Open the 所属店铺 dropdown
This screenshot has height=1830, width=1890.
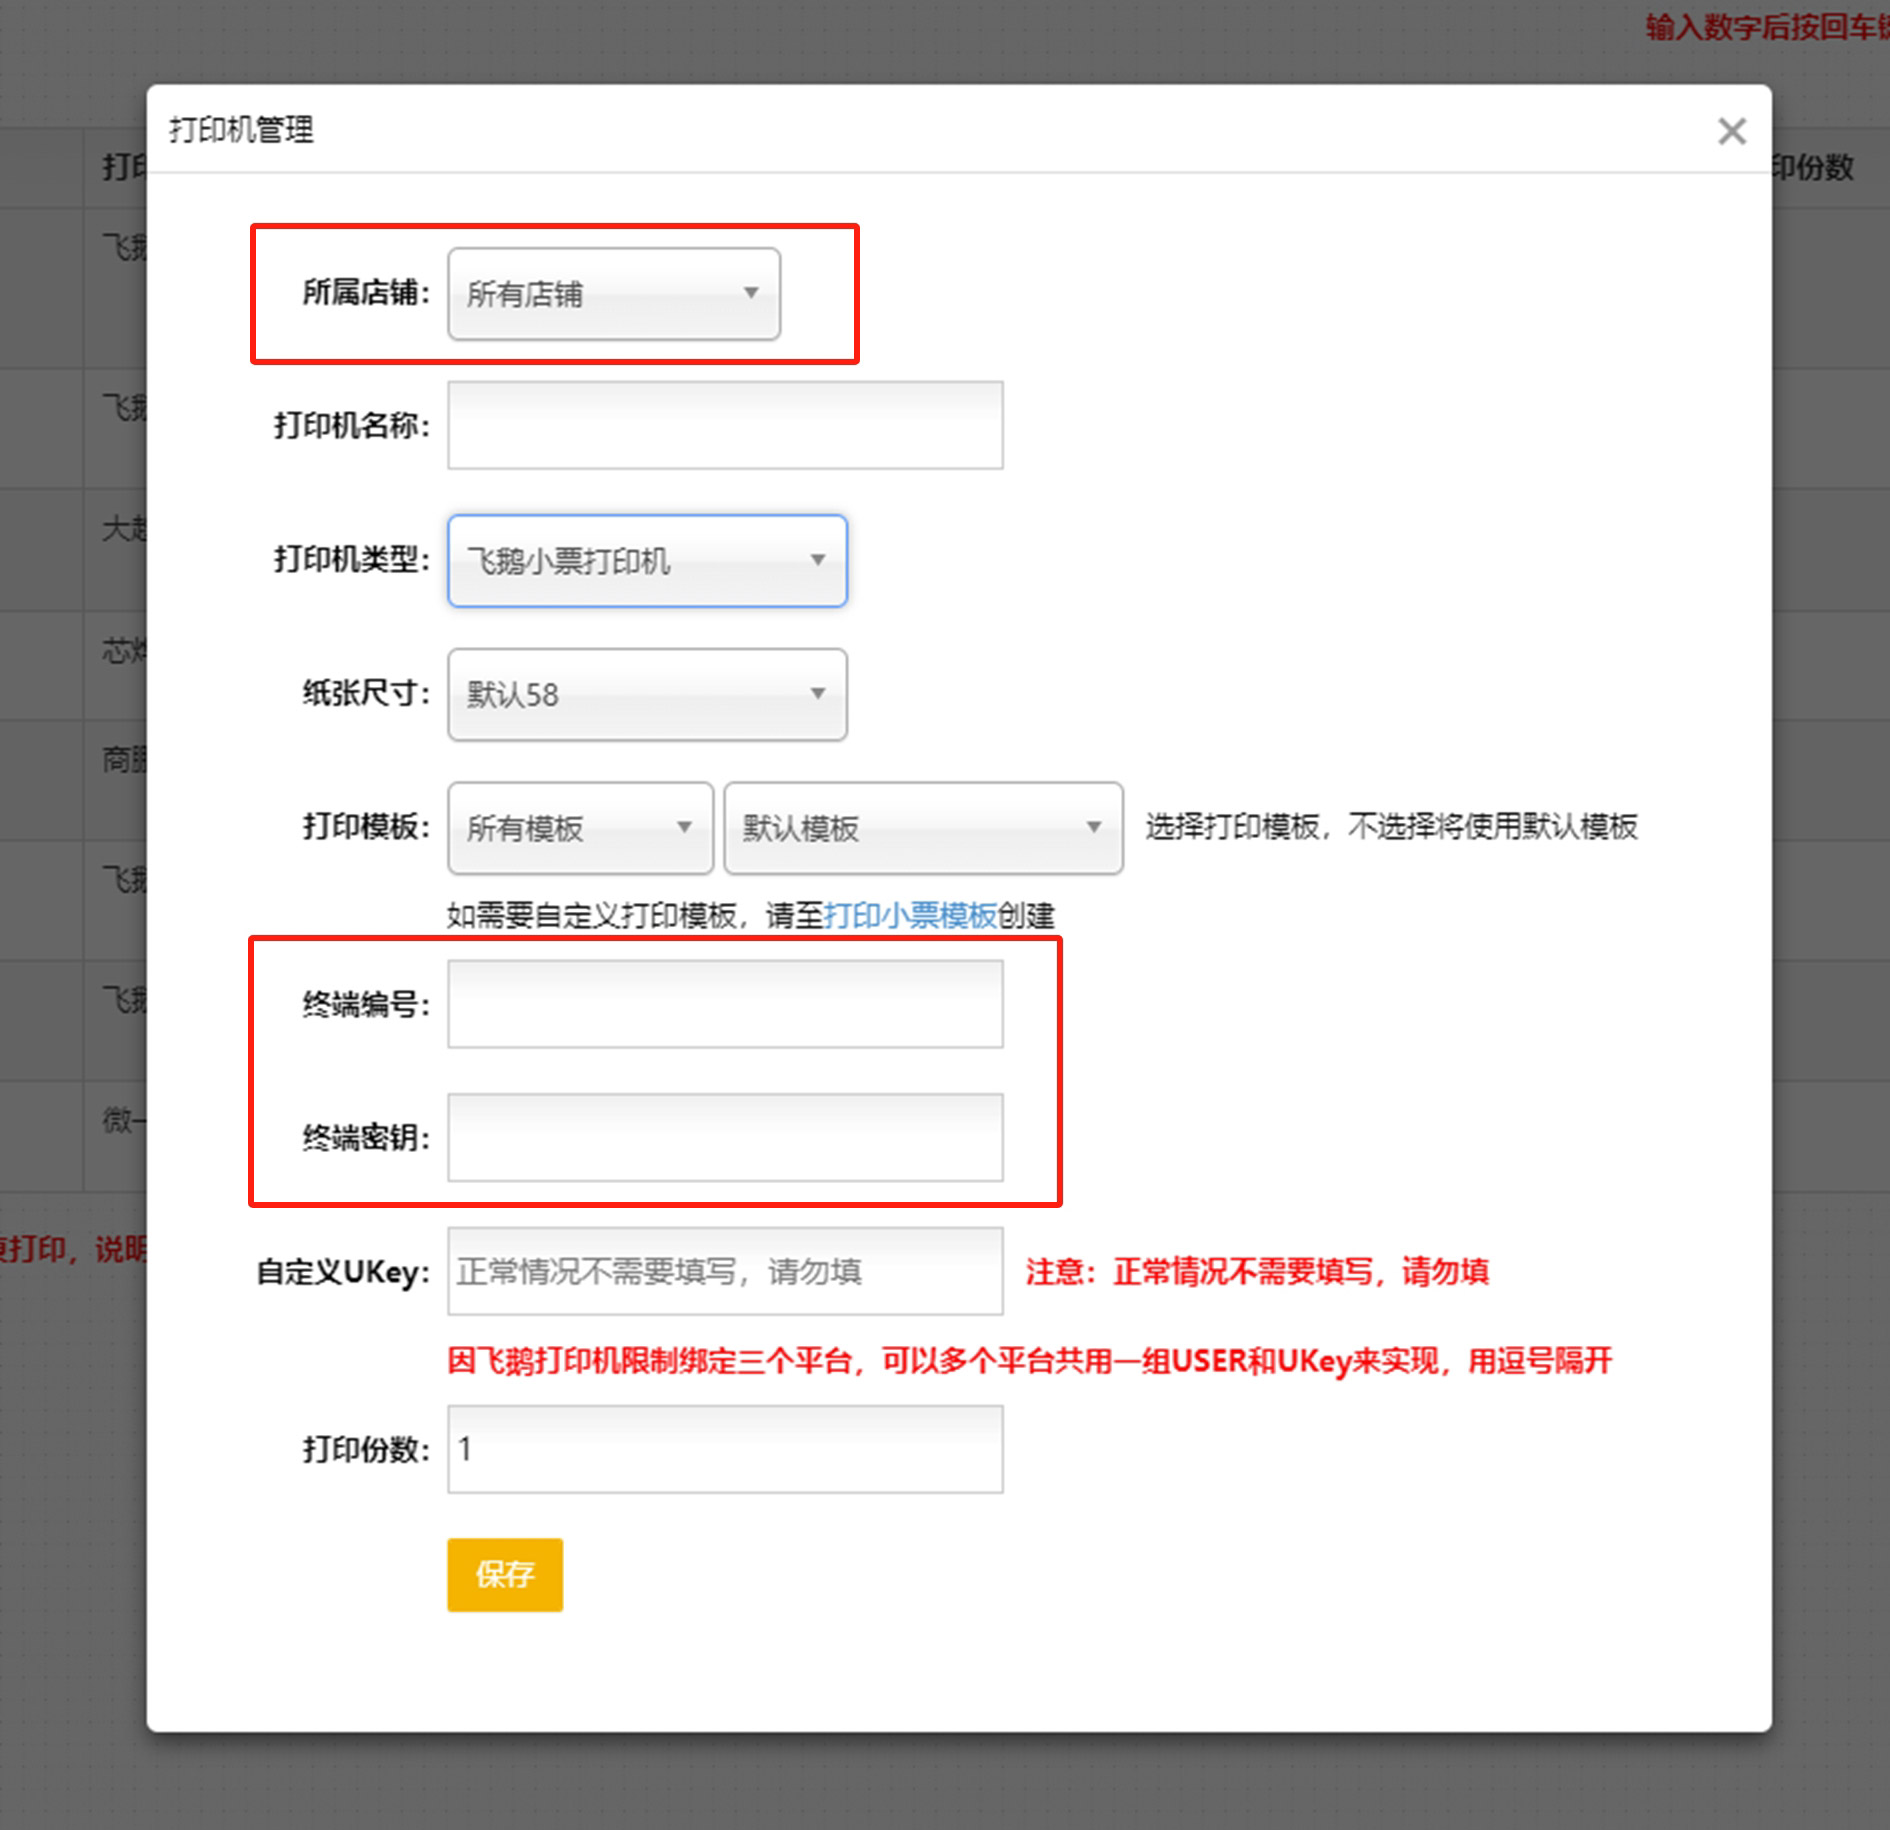(613, 294)
